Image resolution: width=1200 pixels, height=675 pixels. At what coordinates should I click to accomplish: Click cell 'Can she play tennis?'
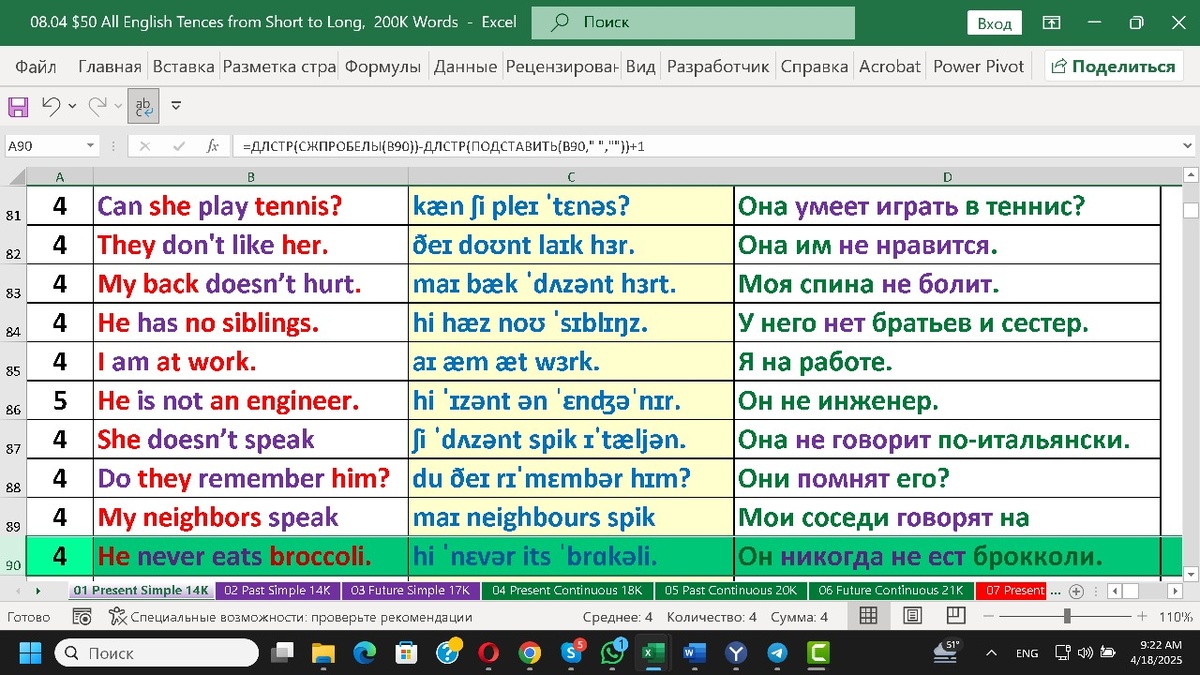point(251,207)
